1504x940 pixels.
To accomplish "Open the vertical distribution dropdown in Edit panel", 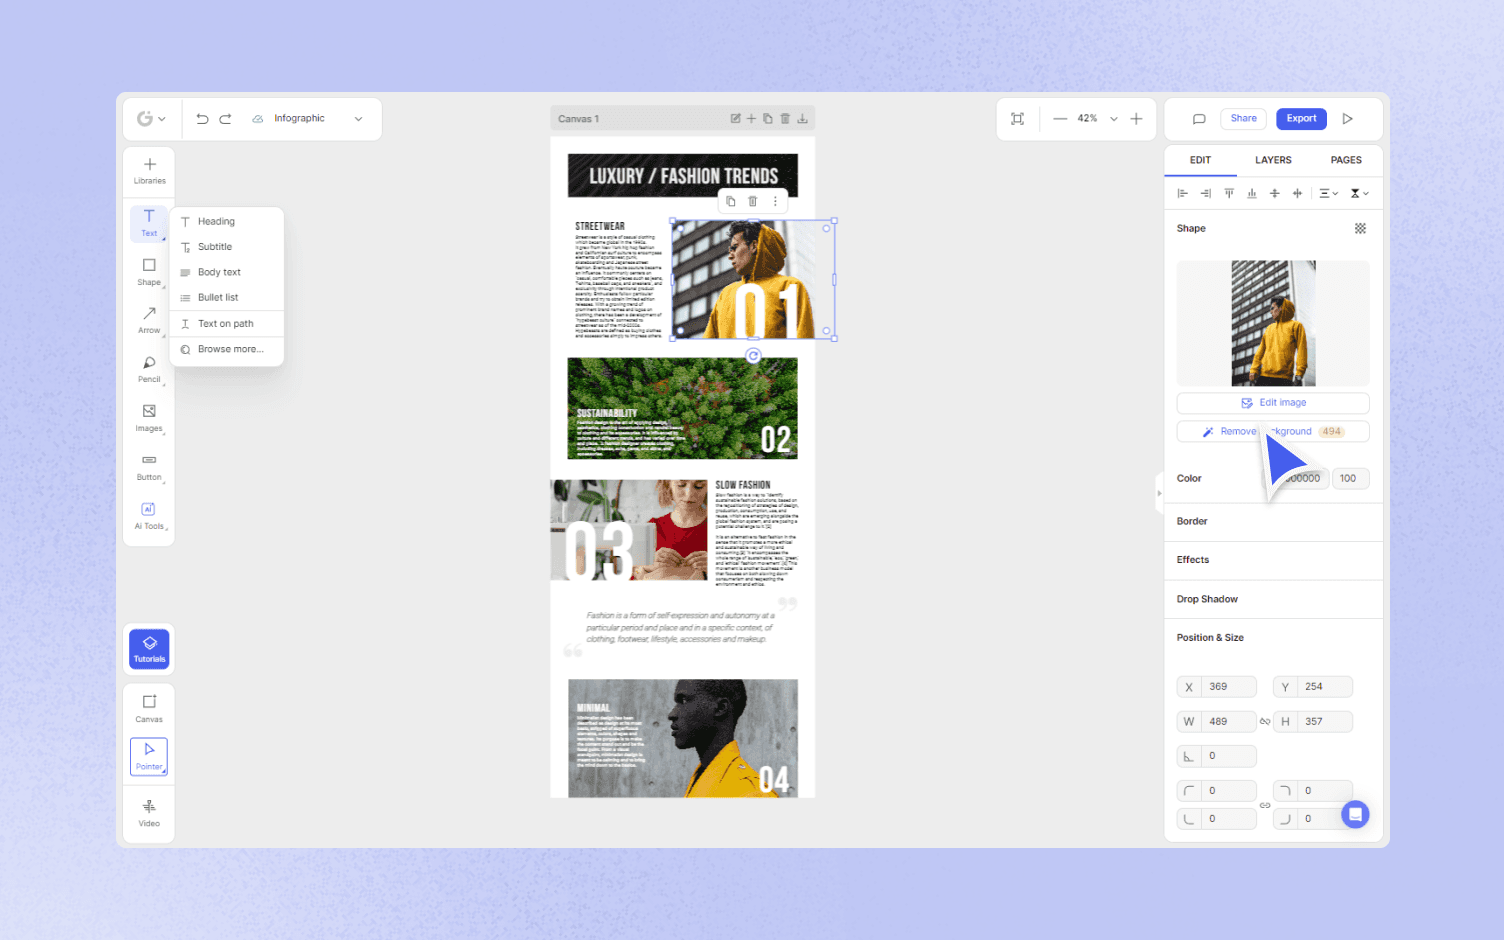I will coord(1357,193).
